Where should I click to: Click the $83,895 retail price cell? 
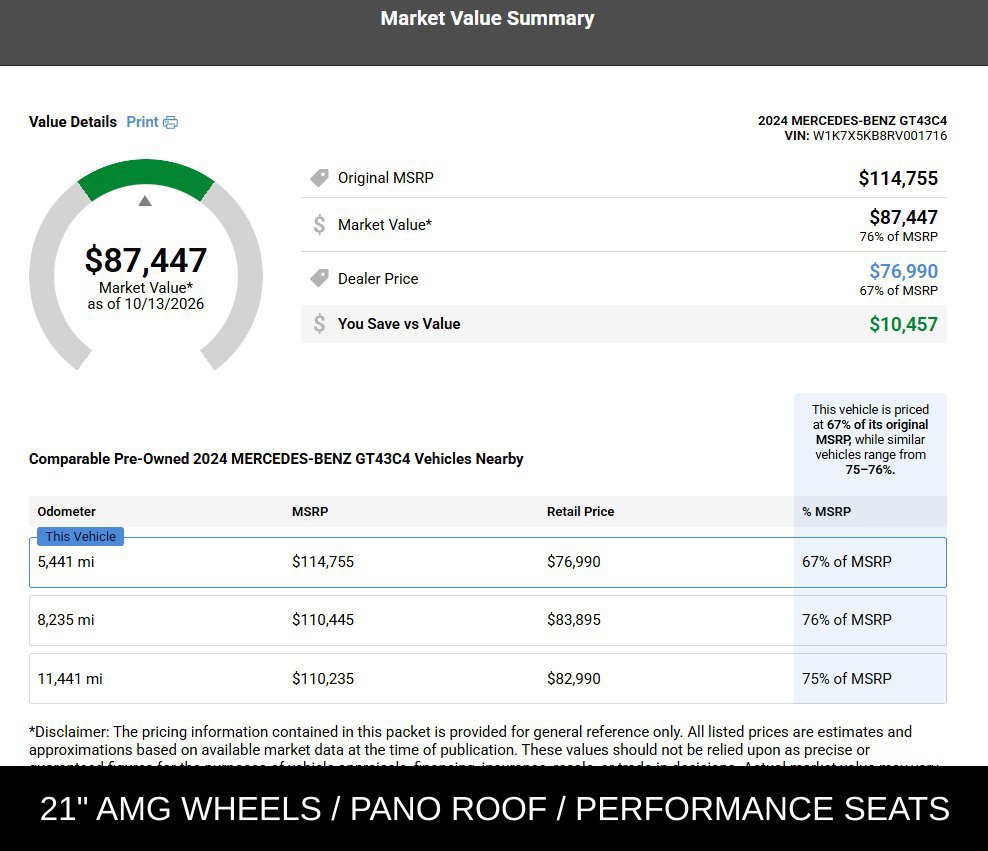[x=573, y=619]
